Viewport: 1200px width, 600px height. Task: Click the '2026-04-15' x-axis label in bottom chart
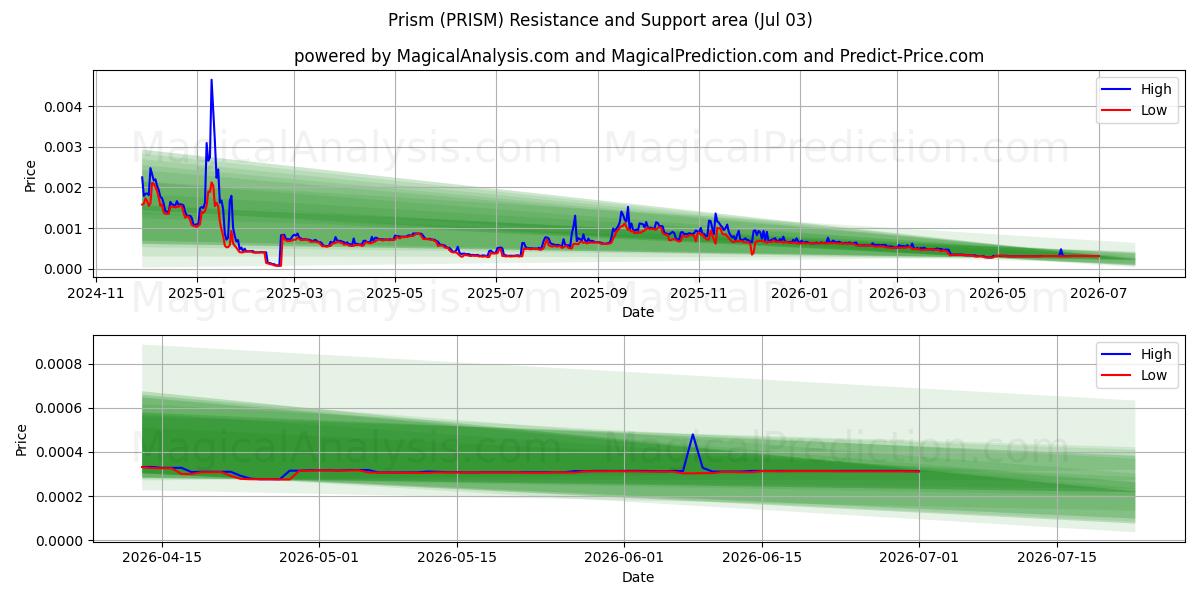pyautogui.click(x=162, y=558)
